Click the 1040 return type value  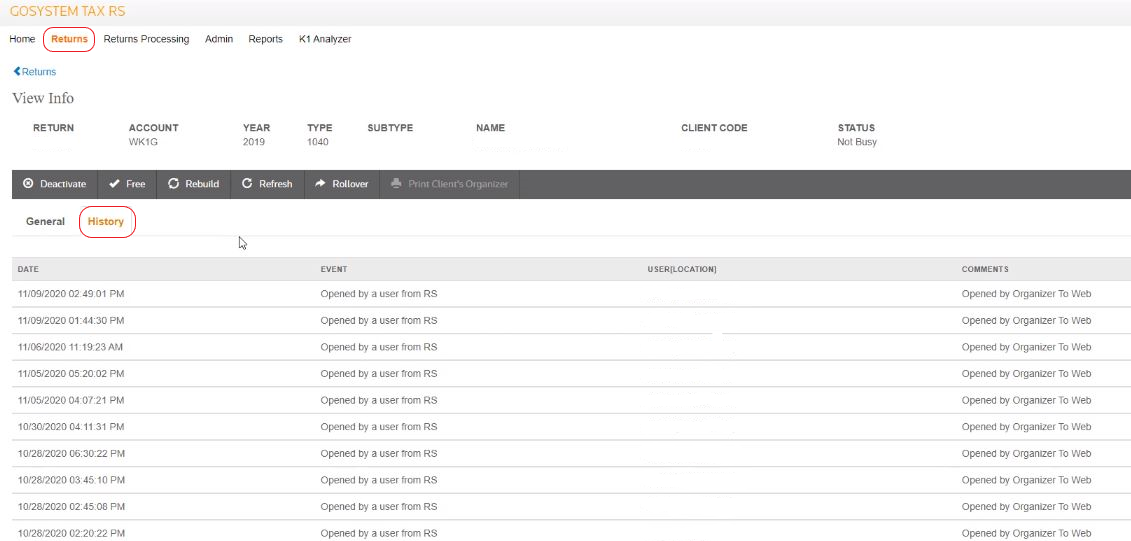(317, 142)
